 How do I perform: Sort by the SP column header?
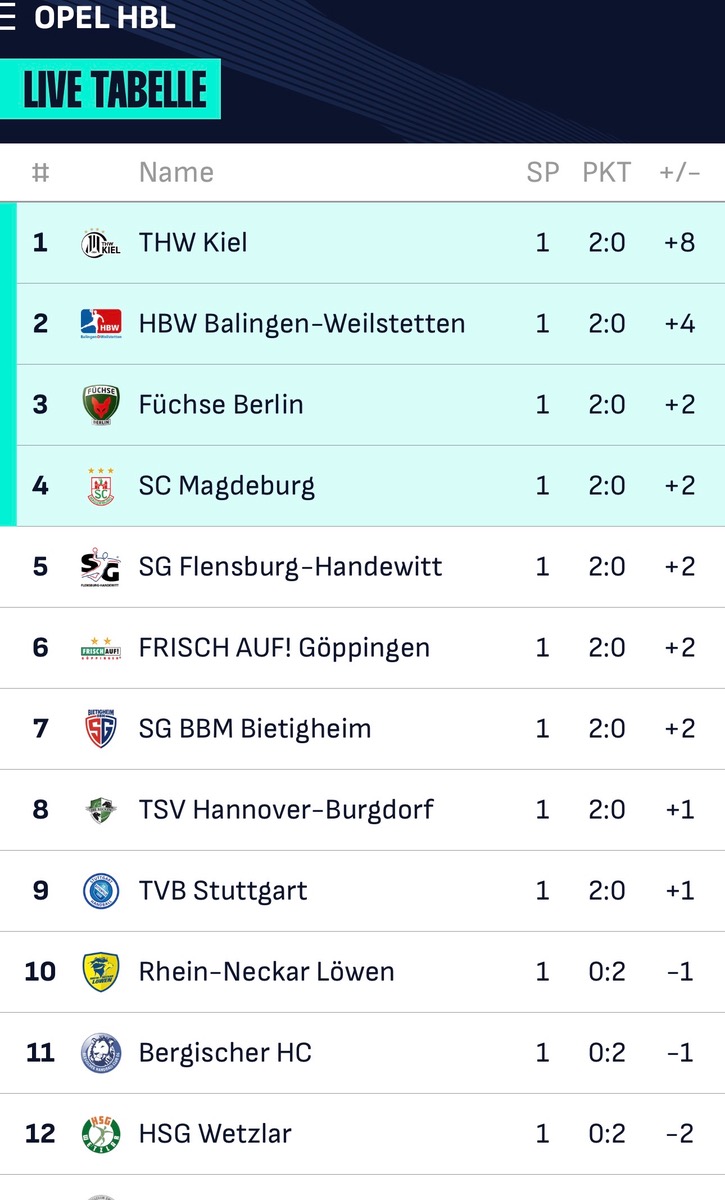pos(543,172)
